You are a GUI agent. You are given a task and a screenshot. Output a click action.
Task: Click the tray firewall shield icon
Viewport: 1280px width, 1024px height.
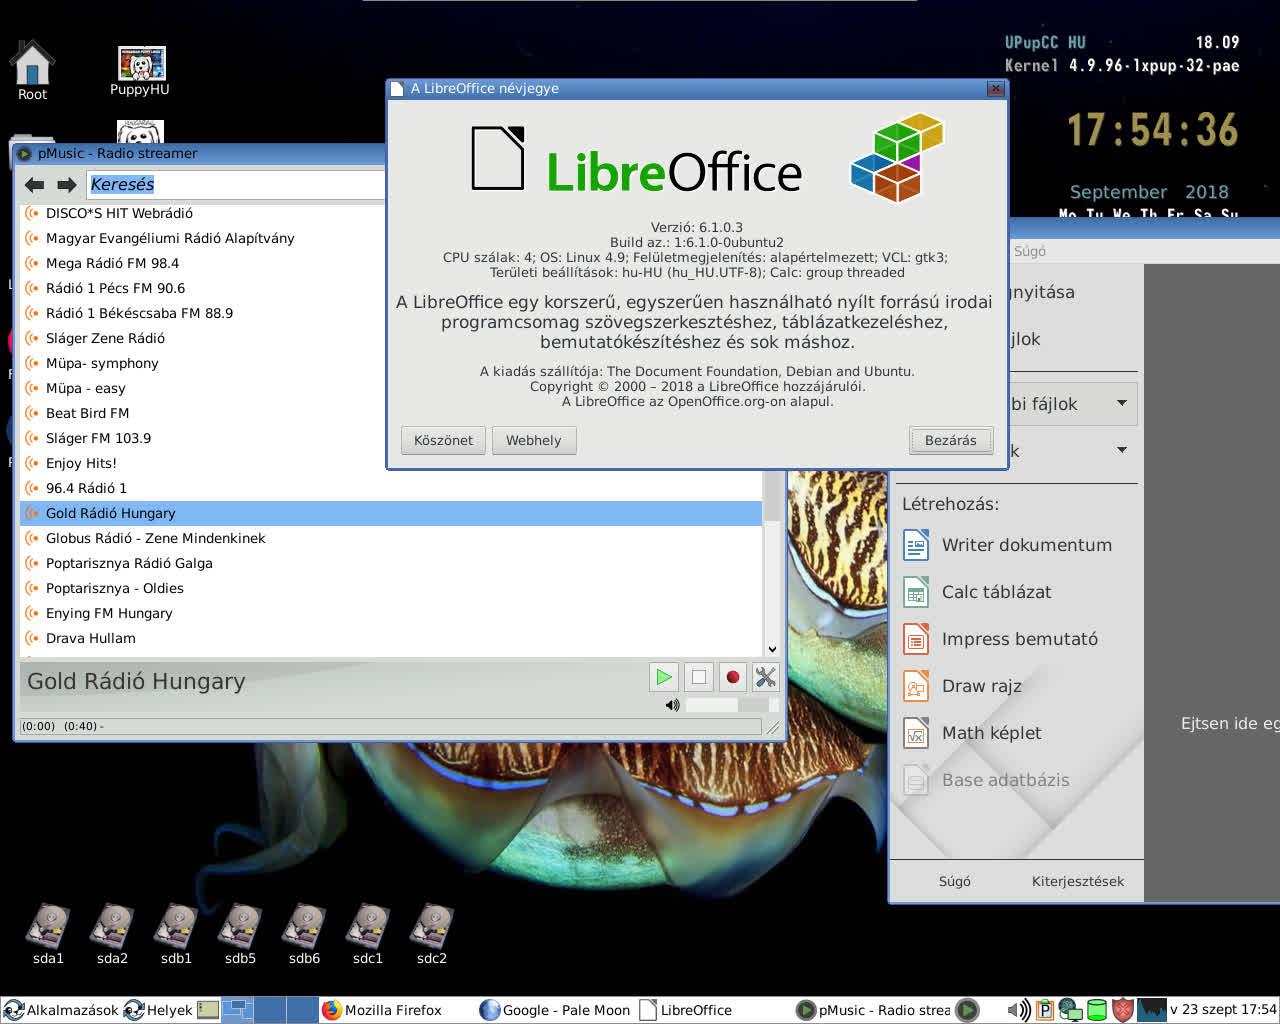[1123, 1010]
